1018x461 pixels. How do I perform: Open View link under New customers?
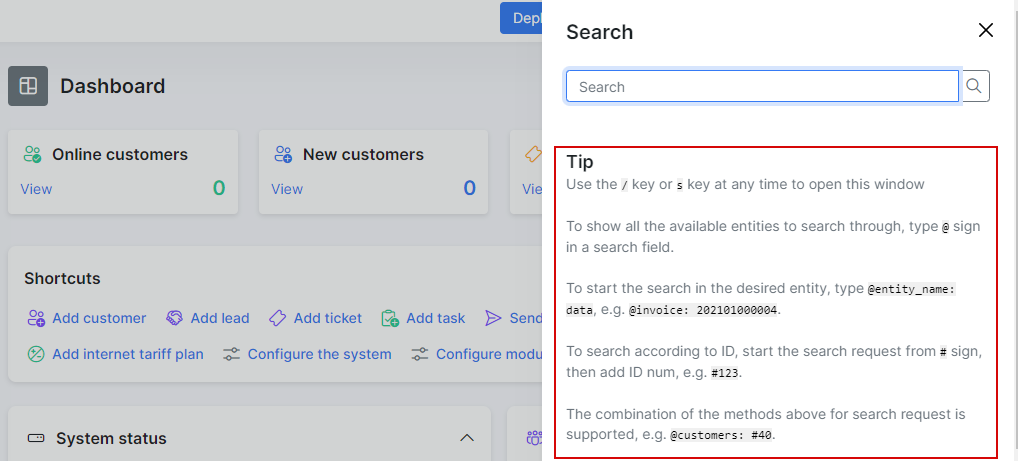tap(287, 189)
